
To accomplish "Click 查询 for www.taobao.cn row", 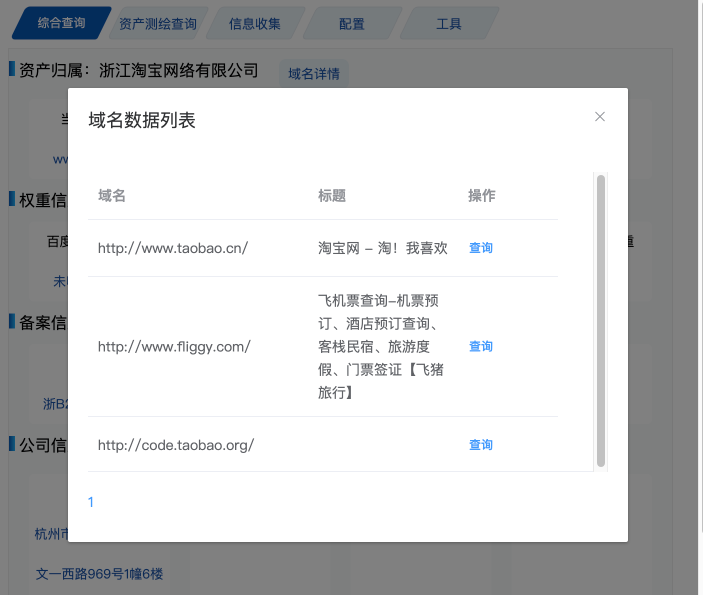I will pos(481,248).
